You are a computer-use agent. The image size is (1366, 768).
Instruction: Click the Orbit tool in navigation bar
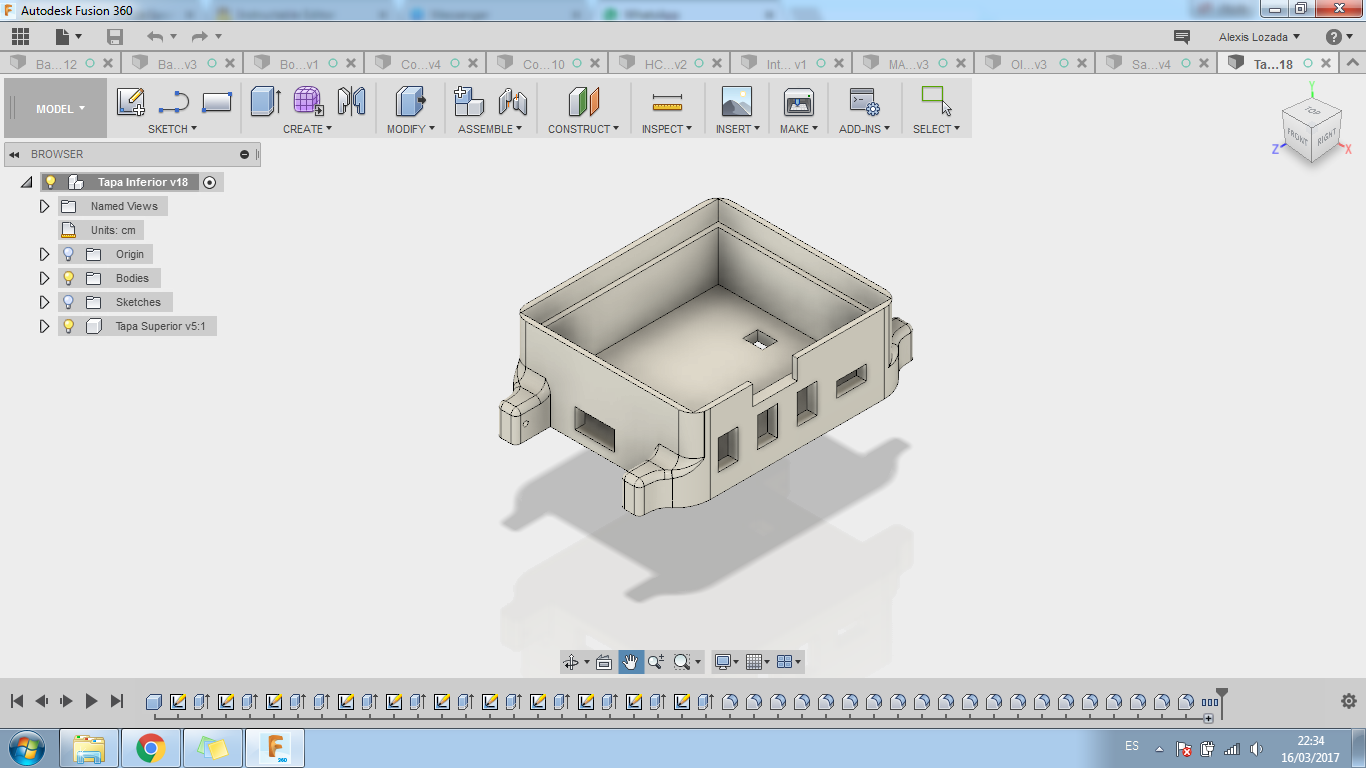[571, 662]
